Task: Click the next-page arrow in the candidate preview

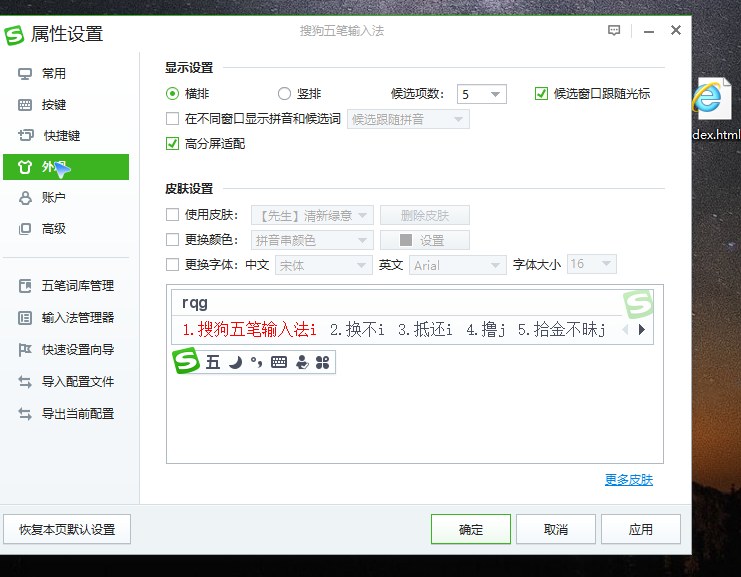Action: pyautogui.click(x=641, y=329)
